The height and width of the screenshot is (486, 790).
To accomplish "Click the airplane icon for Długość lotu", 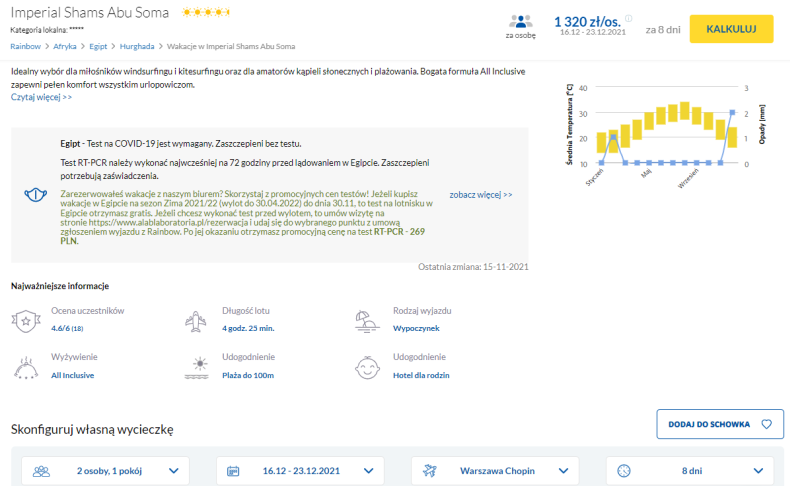I will pos(196,321).
